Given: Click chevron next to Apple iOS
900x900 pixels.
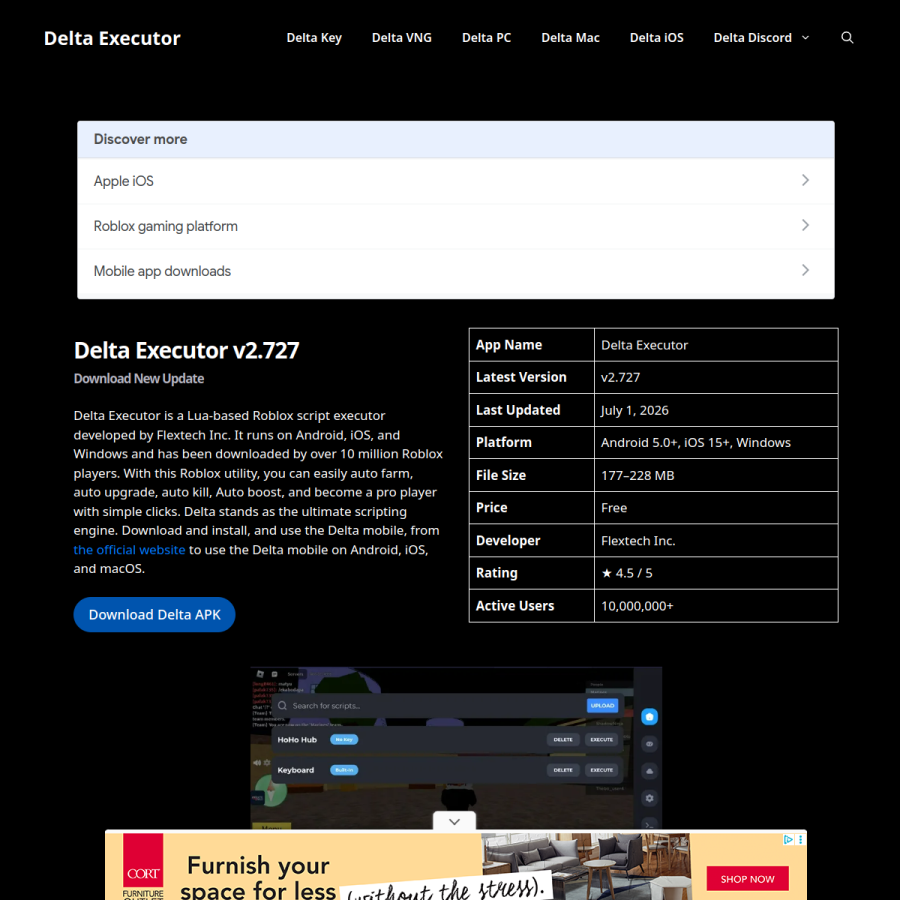Looking at the screenshot, I should 805,180.
